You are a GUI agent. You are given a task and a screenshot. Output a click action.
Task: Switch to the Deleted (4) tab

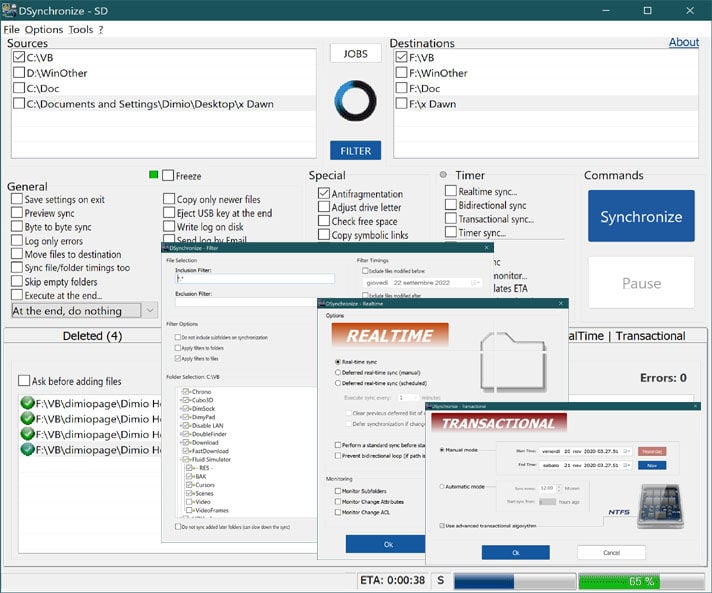[92, 336]
